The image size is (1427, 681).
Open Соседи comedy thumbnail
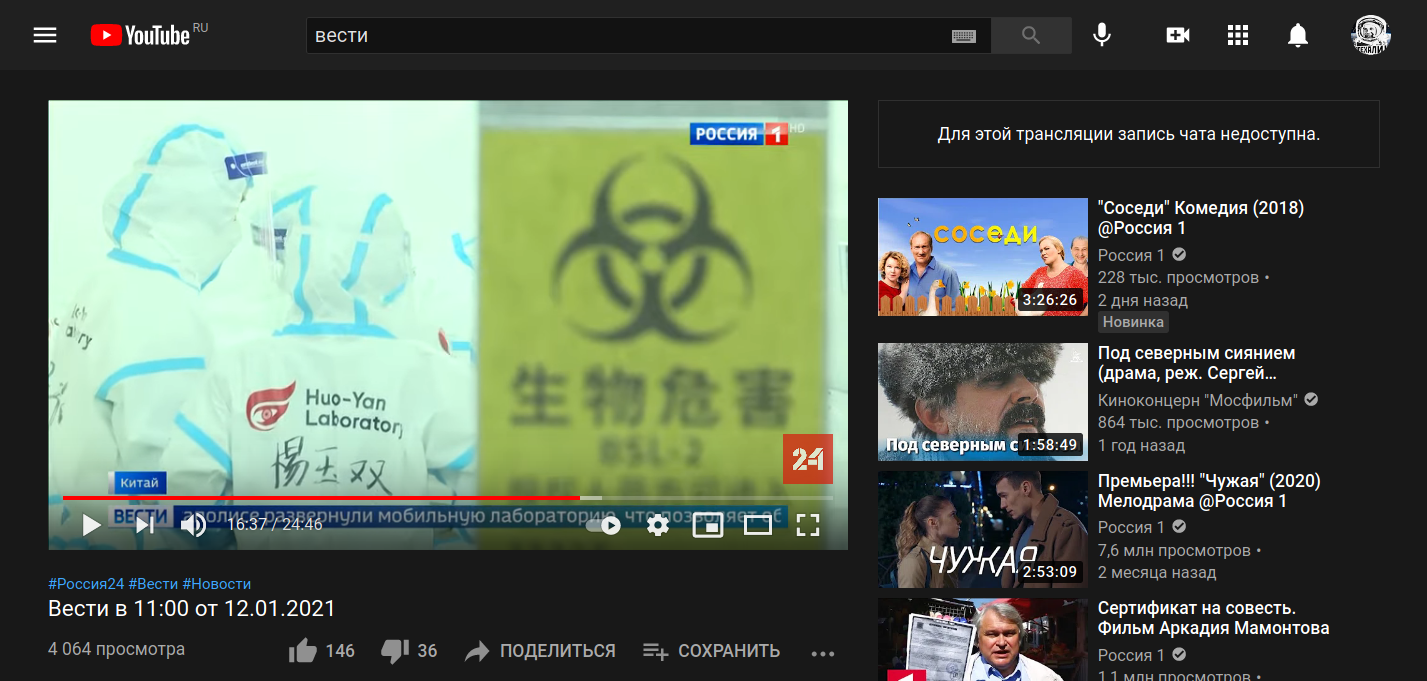click(982, 257)
